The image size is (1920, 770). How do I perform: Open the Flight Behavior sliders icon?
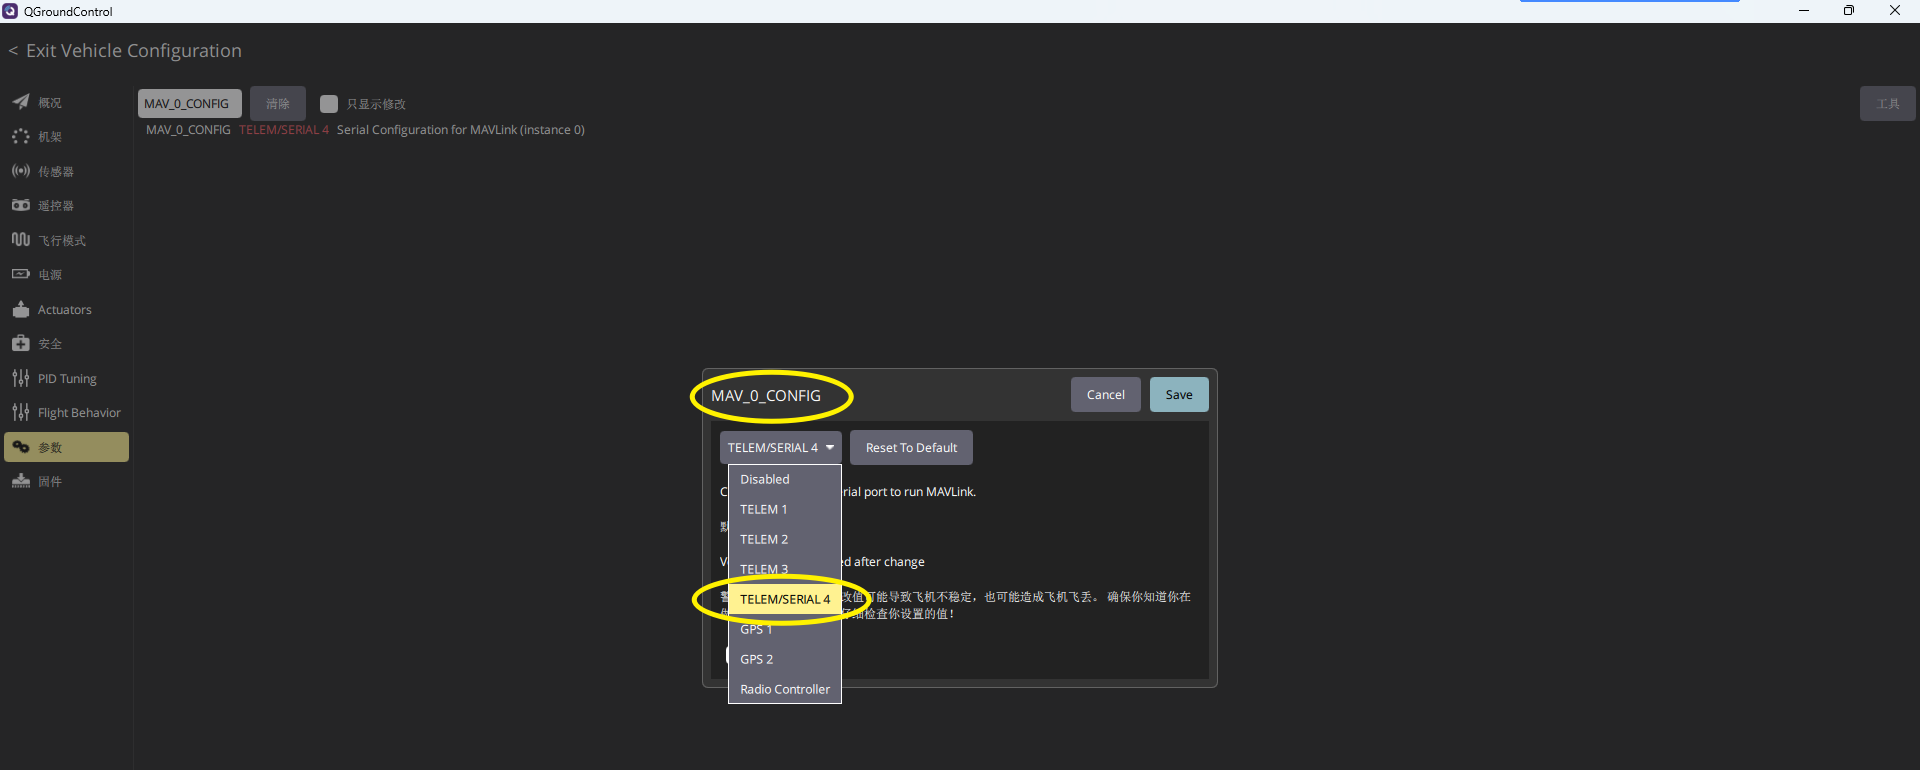(x=21, y=412)
